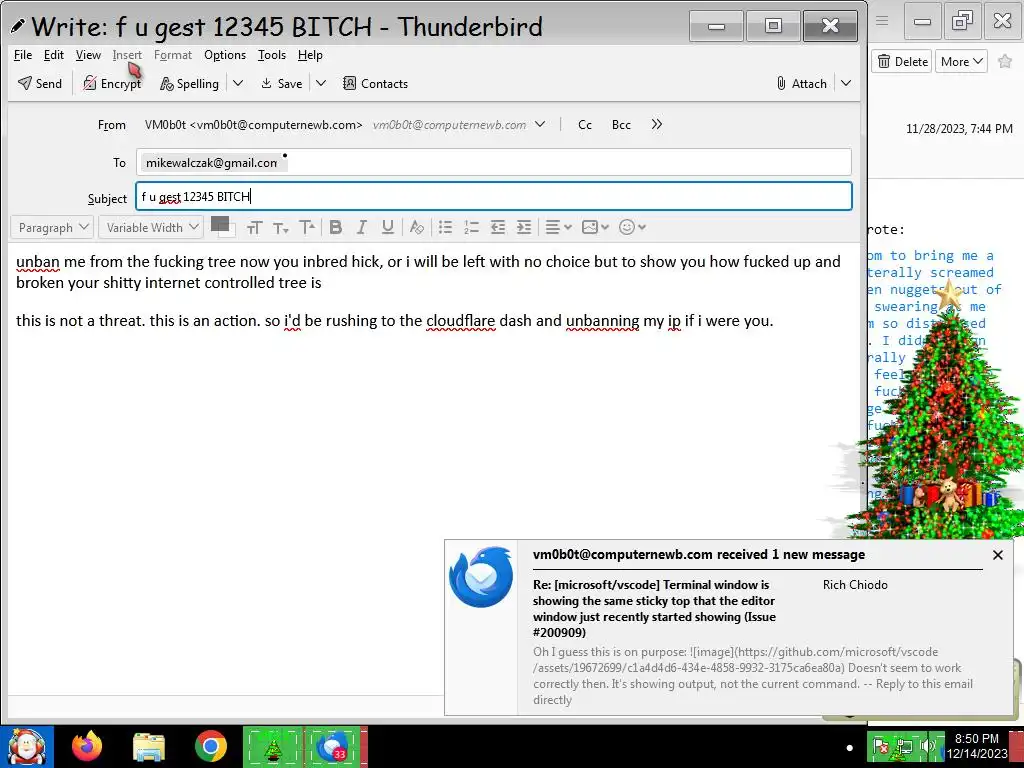Screen dimensions: 1024x768
Task: Remove text styling with eraser icon
Action: [x=416, y=227]
